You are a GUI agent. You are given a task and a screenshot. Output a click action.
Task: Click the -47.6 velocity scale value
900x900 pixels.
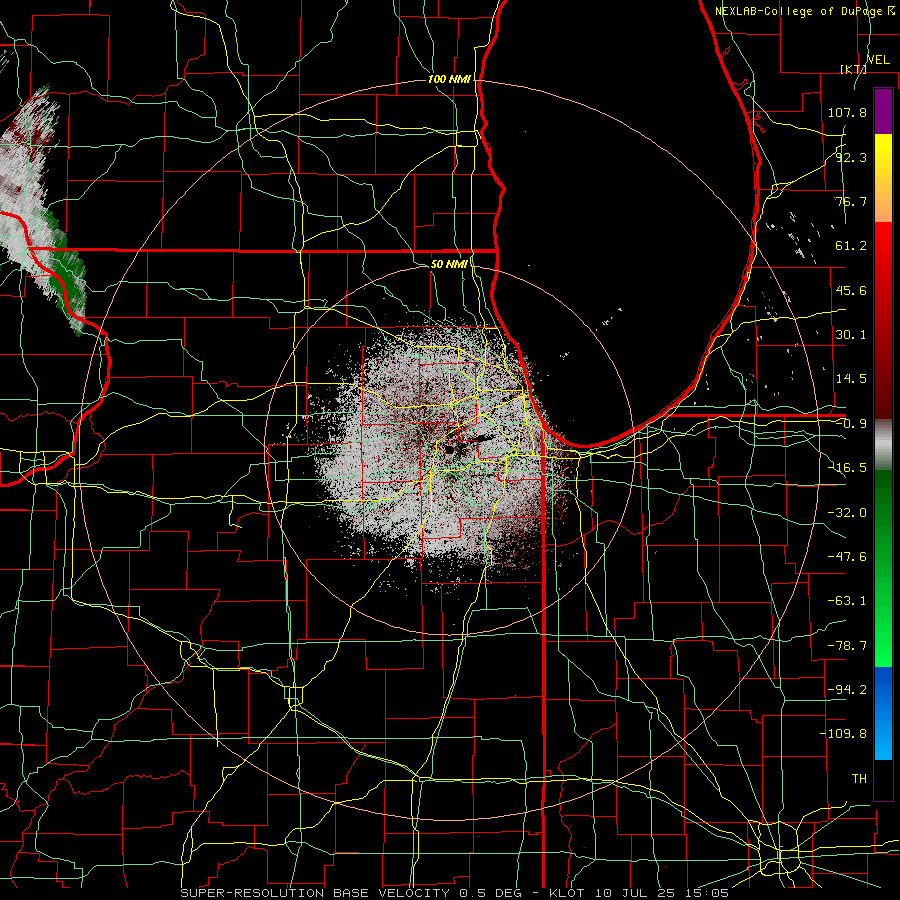pyautogui.click(x=847, y=557)
